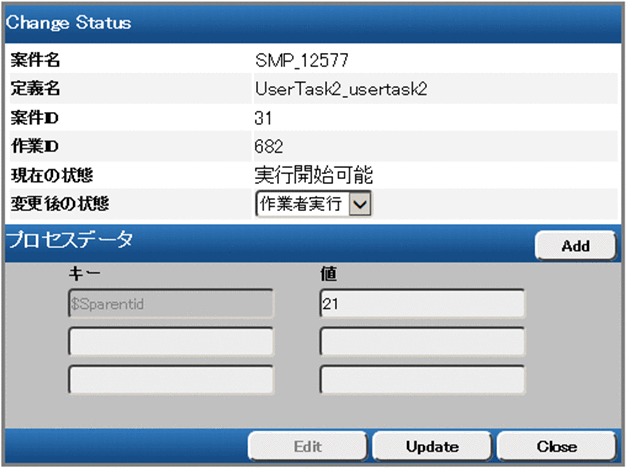This screenshot has height=468, width=627.
Task: Click the キー column header
Action: [84, 274]
